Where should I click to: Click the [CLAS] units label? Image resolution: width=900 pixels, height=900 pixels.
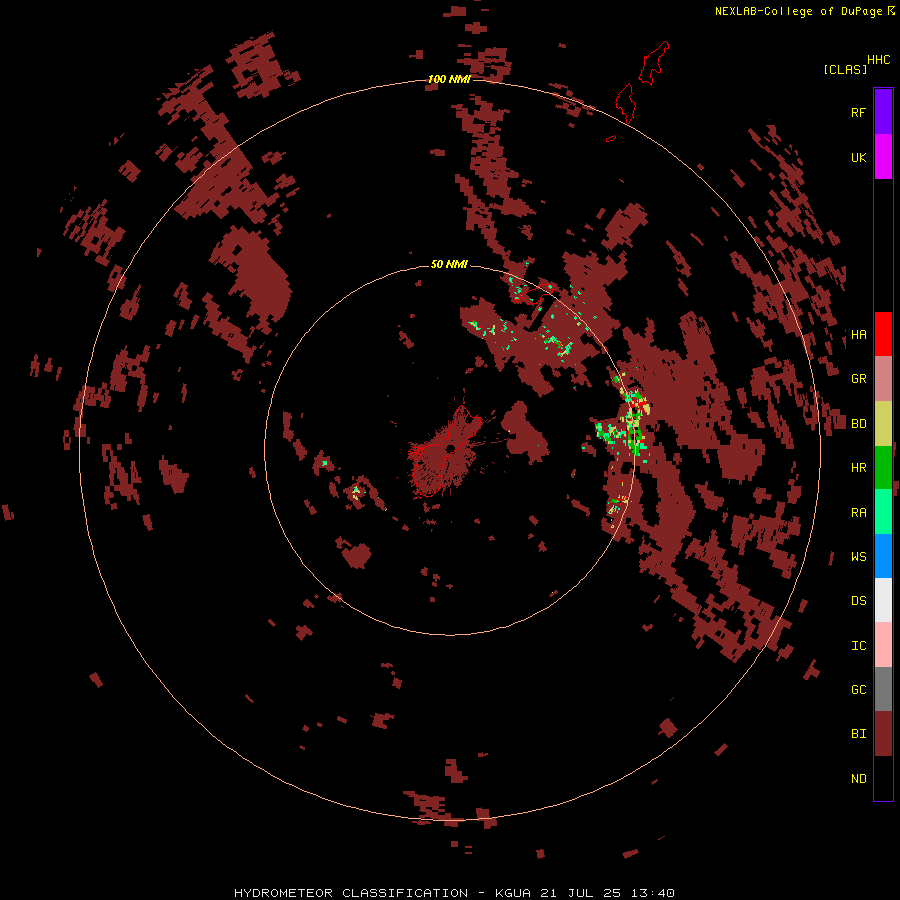tap(845, 69)
